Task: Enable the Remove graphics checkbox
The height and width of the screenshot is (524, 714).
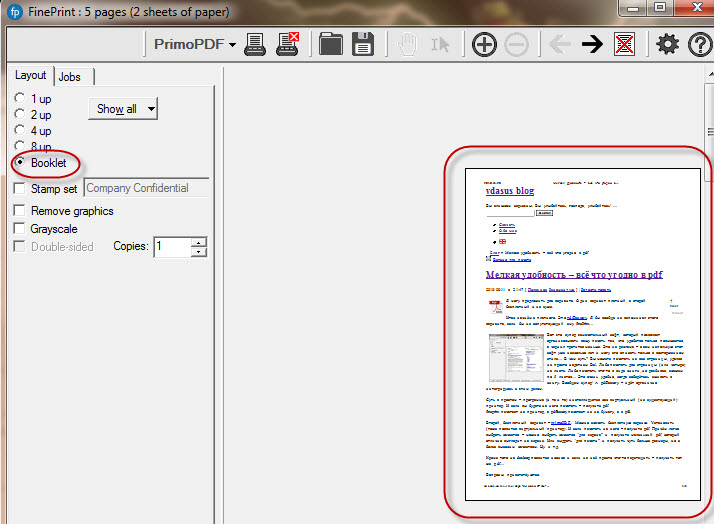Action: tap(20, 211)
